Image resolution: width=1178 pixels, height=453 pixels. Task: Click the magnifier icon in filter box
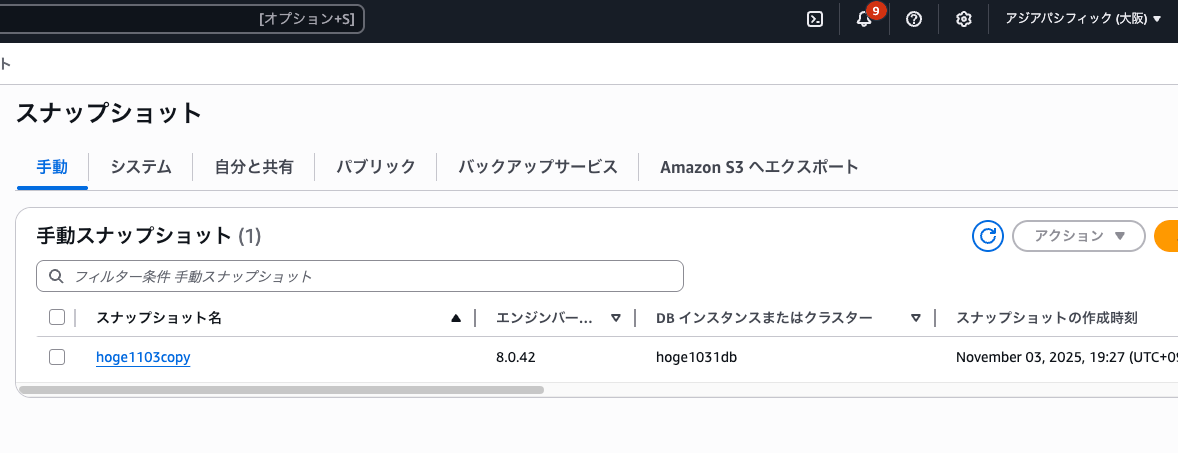coord(55,276)
